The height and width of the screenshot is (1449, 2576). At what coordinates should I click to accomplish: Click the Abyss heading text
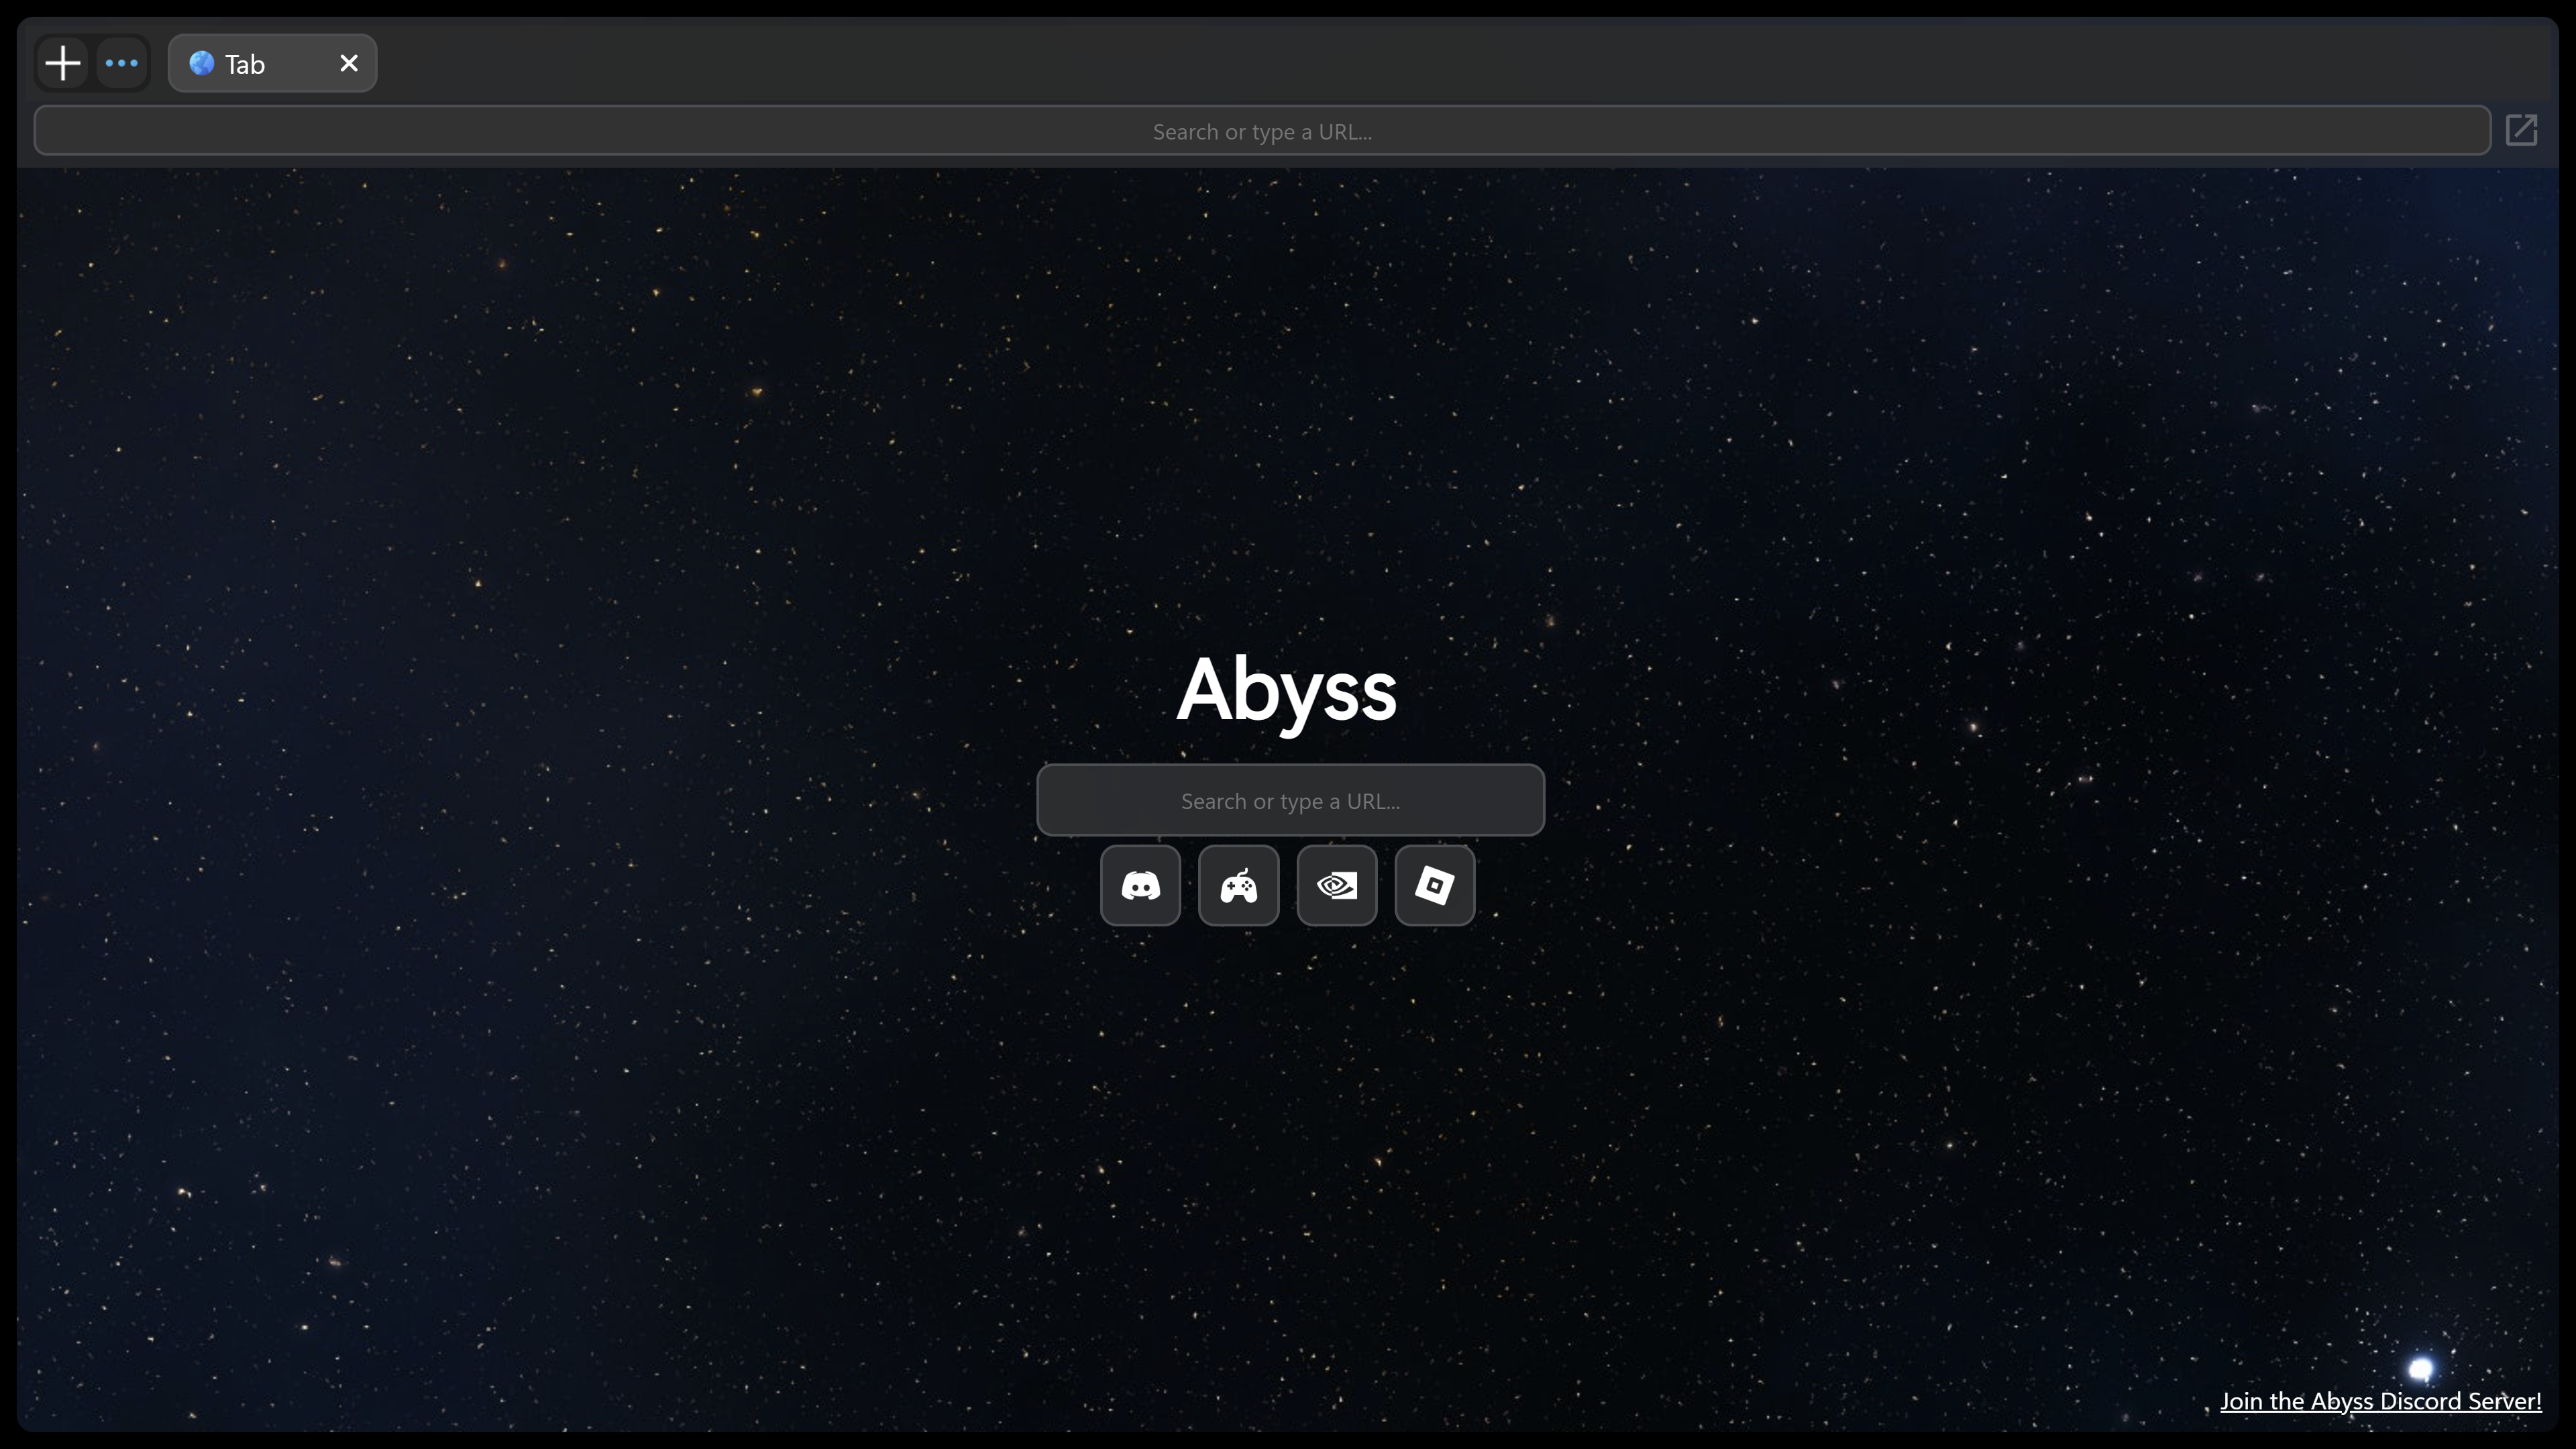[1286, 690]
